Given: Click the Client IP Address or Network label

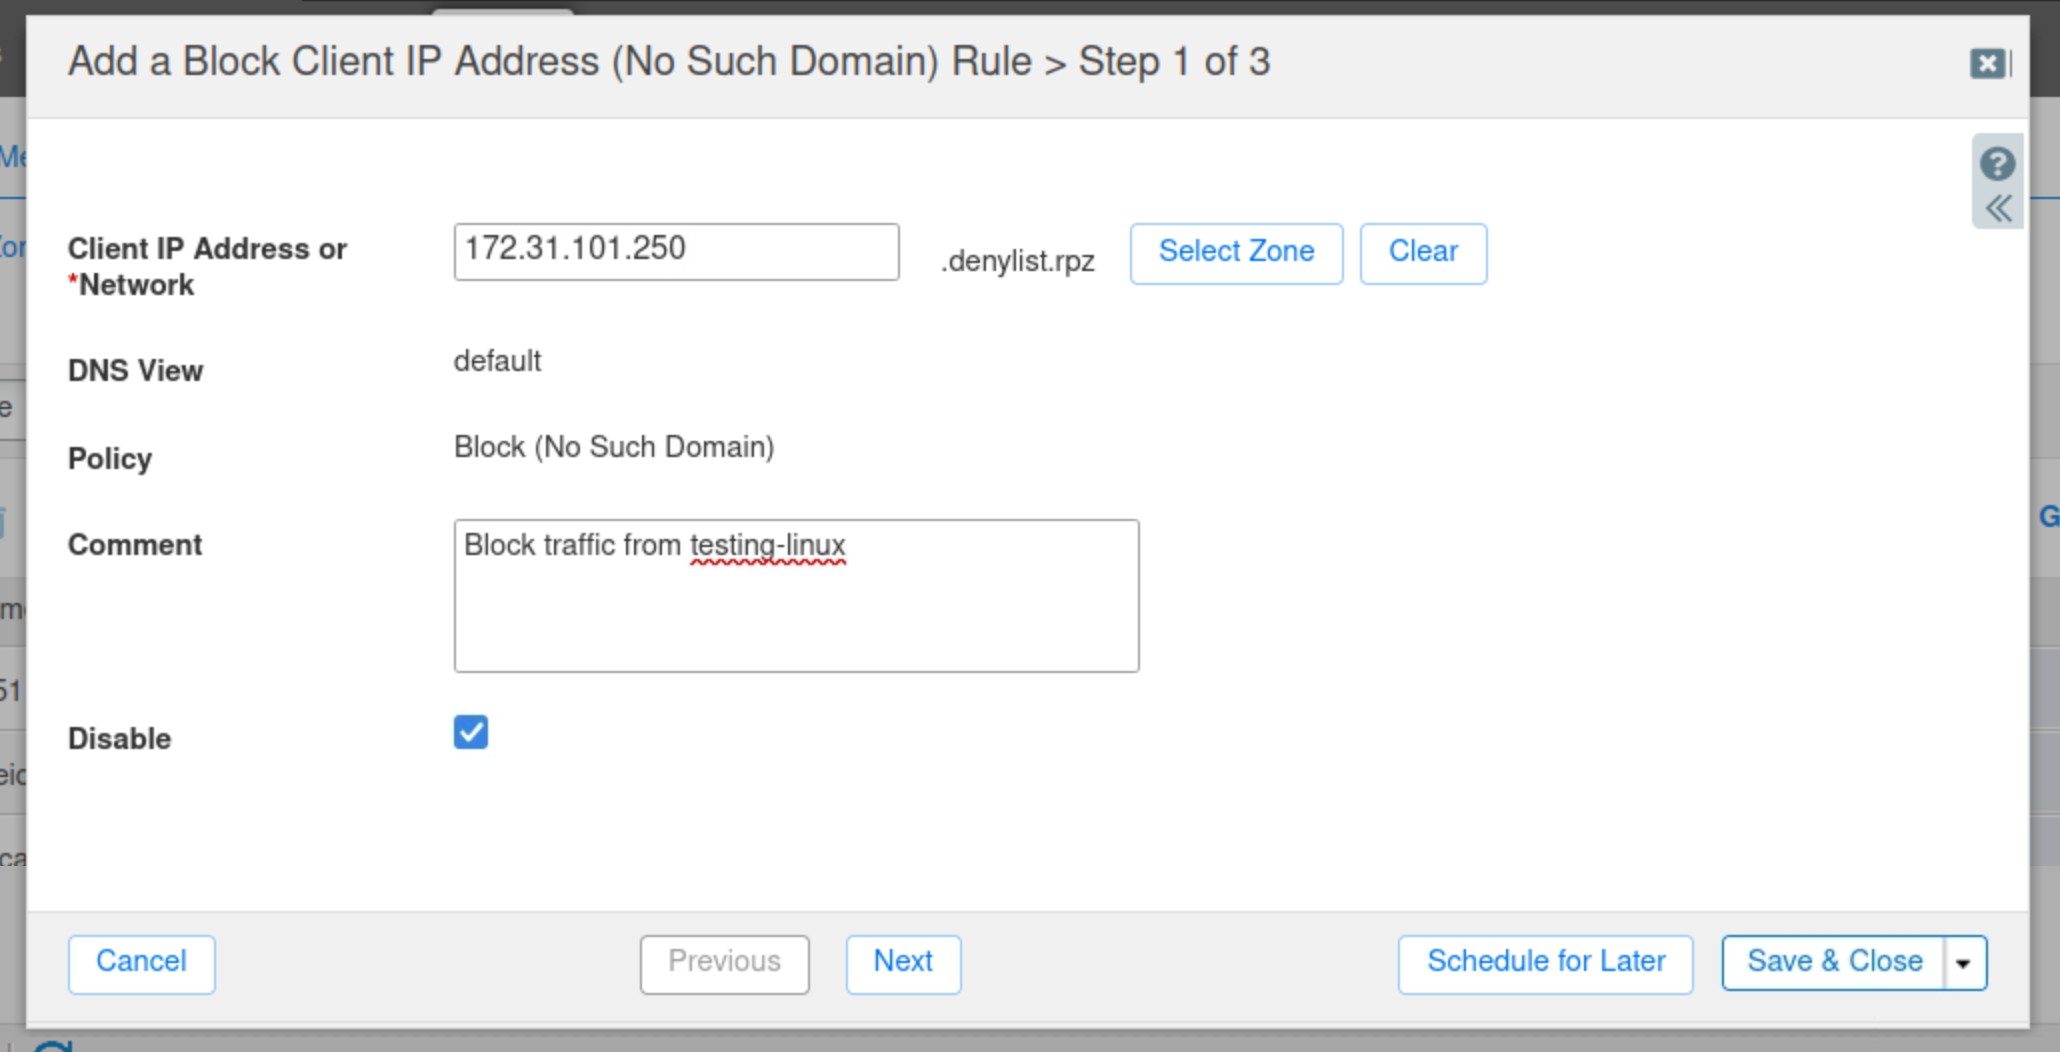Looking at the screenshot, I should 207,266.
